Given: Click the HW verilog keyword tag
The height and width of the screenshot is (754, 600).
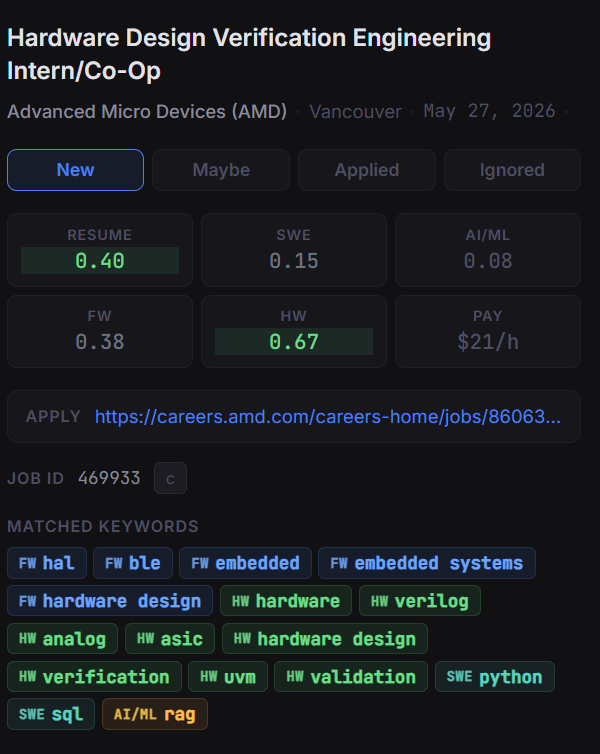Looking at the screenshot, I should point(420,601).
